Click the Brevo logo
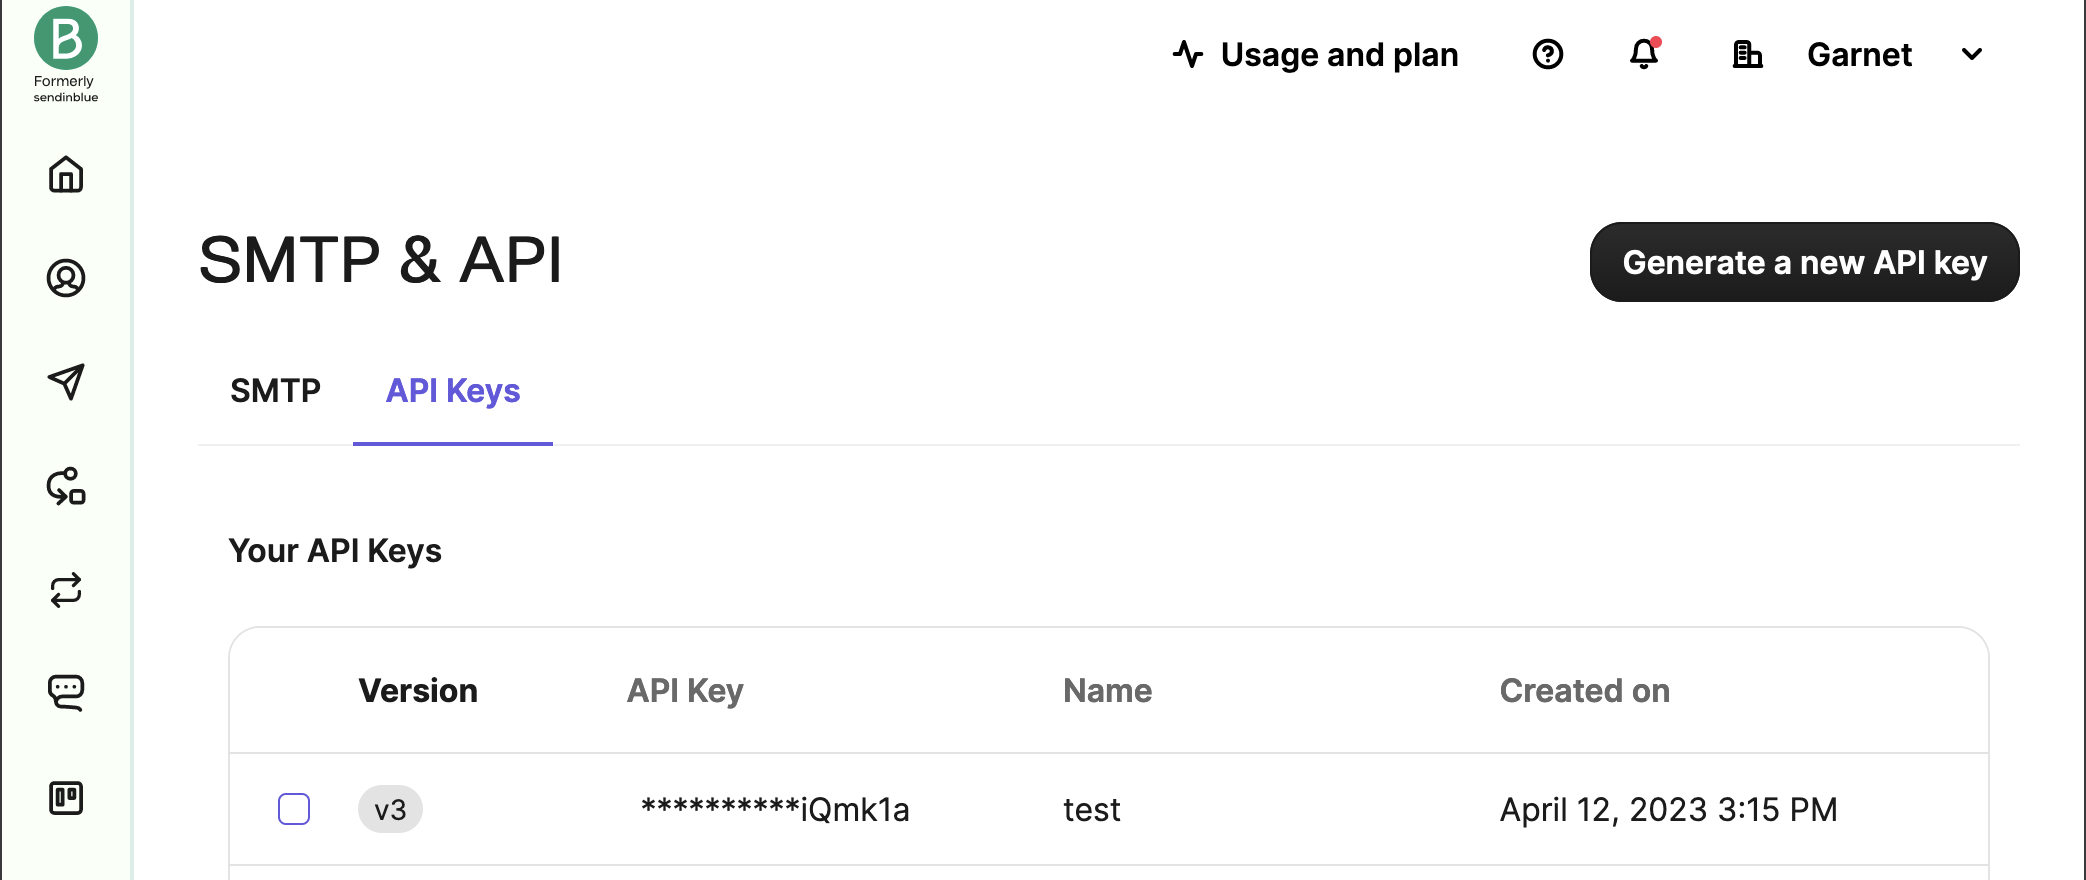The width and height of the screenshot is (2086, 880). [x=65, y=40]
